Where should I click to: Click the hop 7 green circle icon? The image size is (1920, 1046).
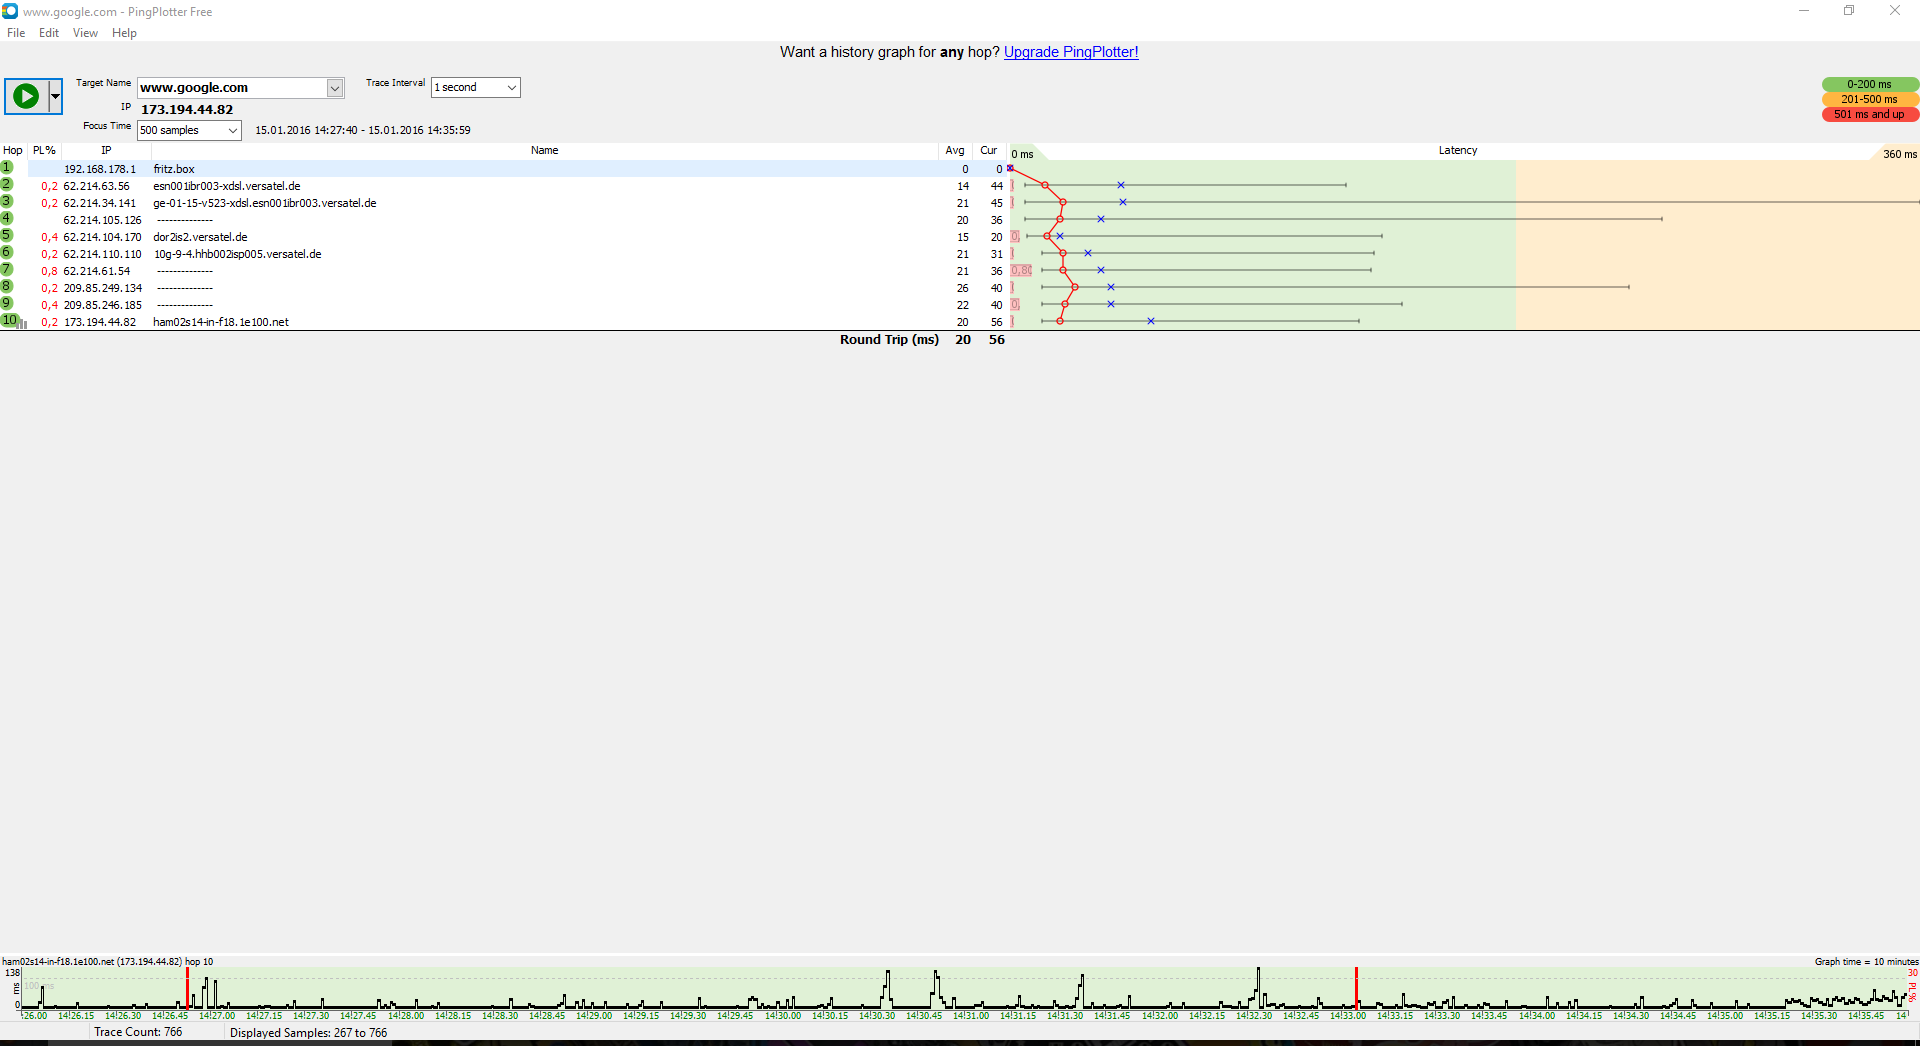click(x=7, y=269)
